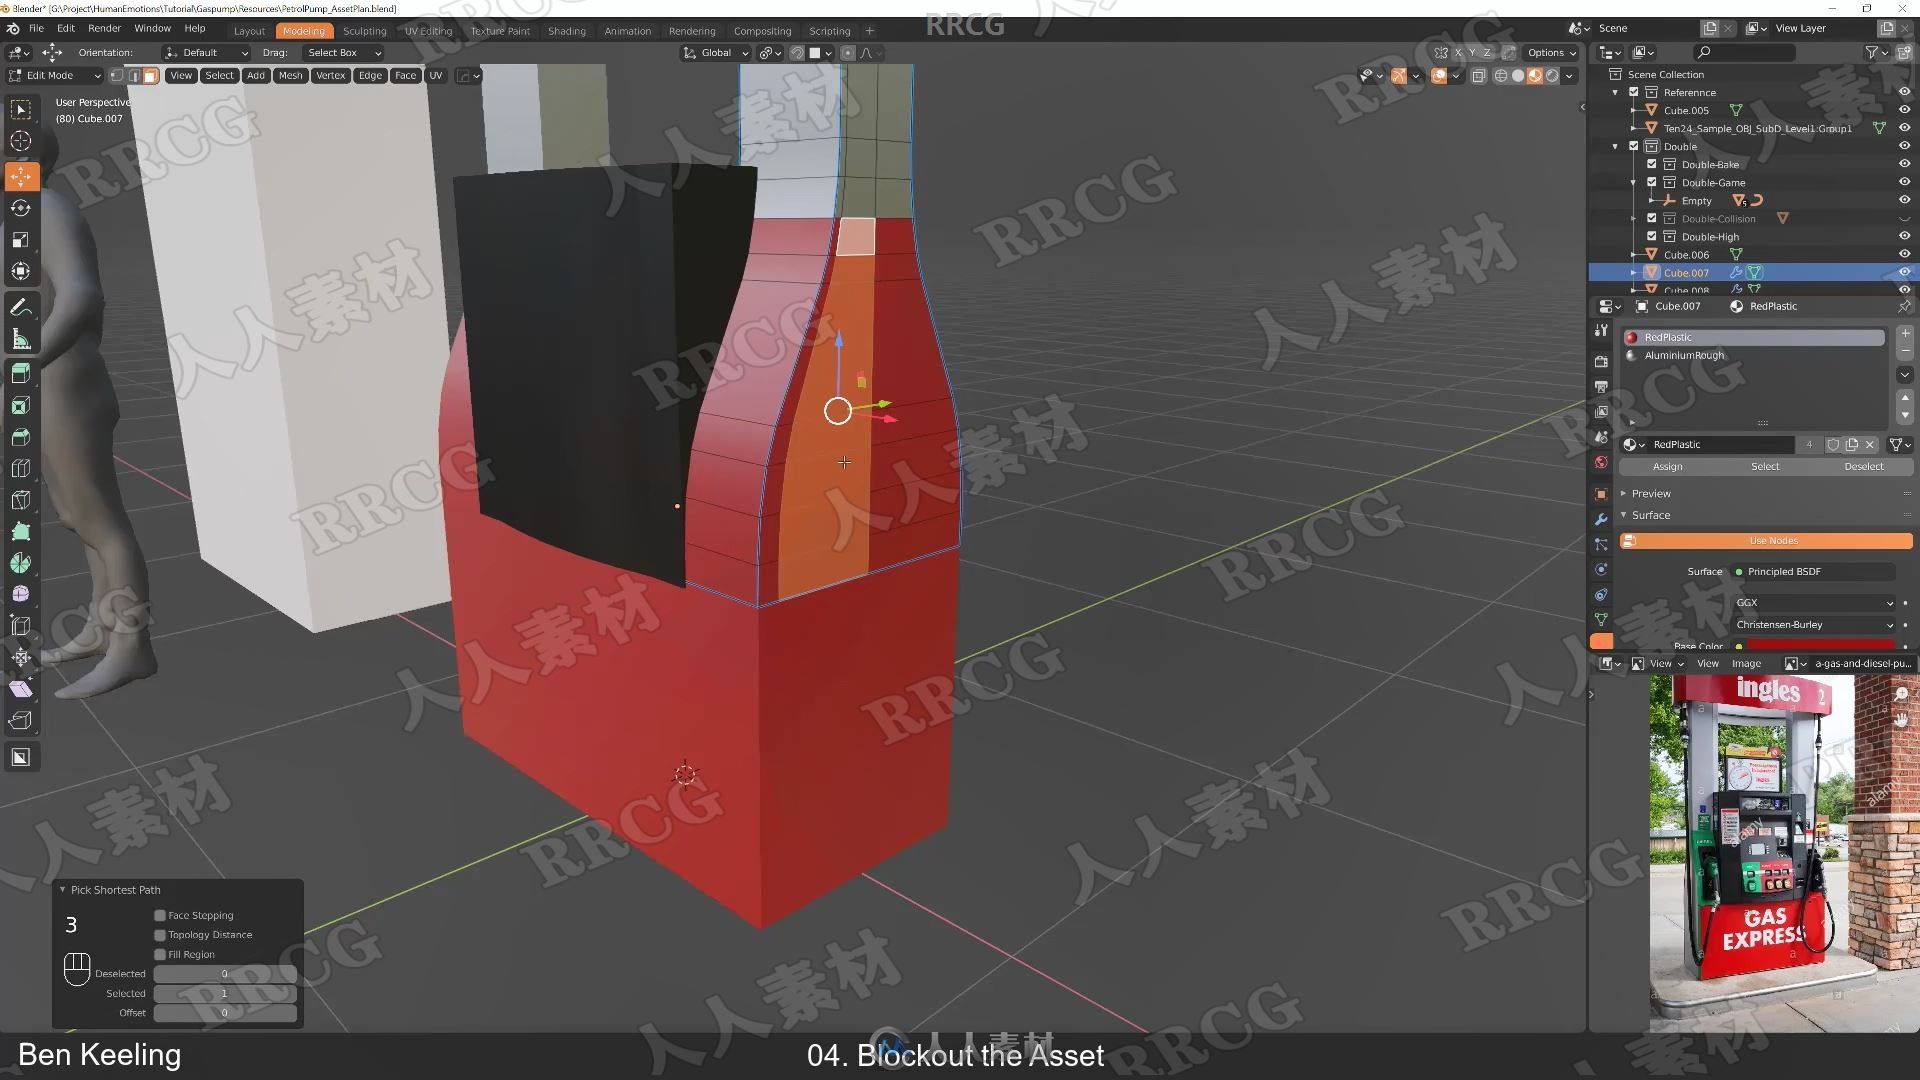This screenshot has height=1080, width=1920.
Task: Click the Select button in material panel
Action: 1764,467
